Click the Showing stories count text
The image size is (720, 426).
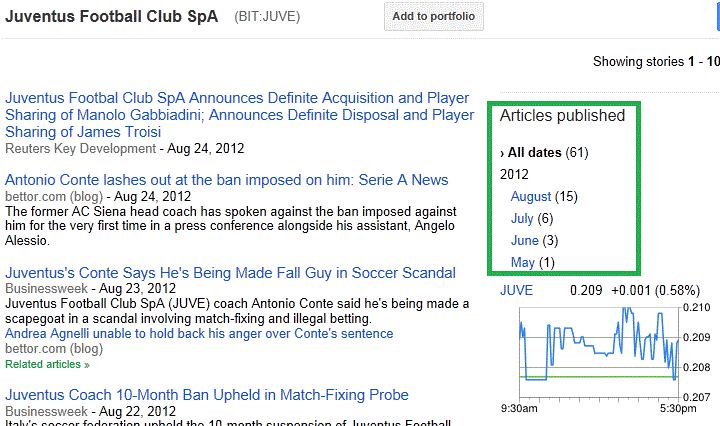point(655,61)
